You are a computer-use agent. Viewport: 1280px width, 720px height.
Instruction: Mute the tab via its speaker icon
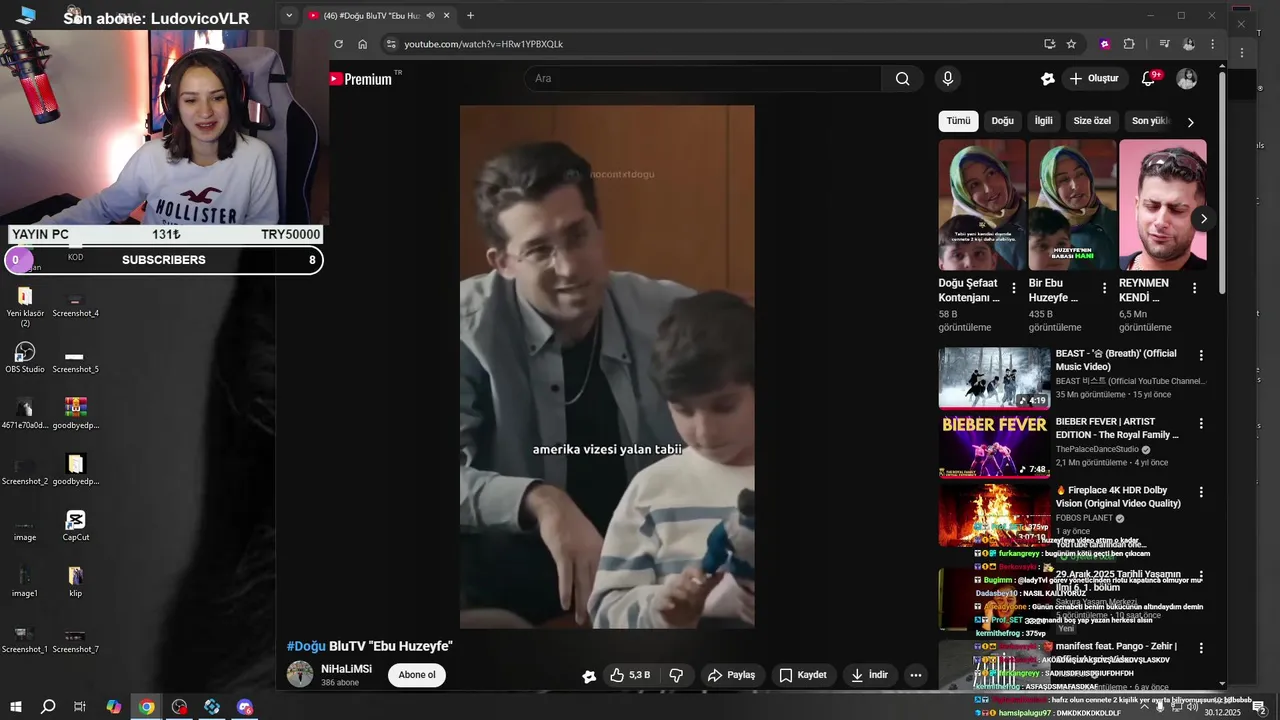tap(430, 15)
